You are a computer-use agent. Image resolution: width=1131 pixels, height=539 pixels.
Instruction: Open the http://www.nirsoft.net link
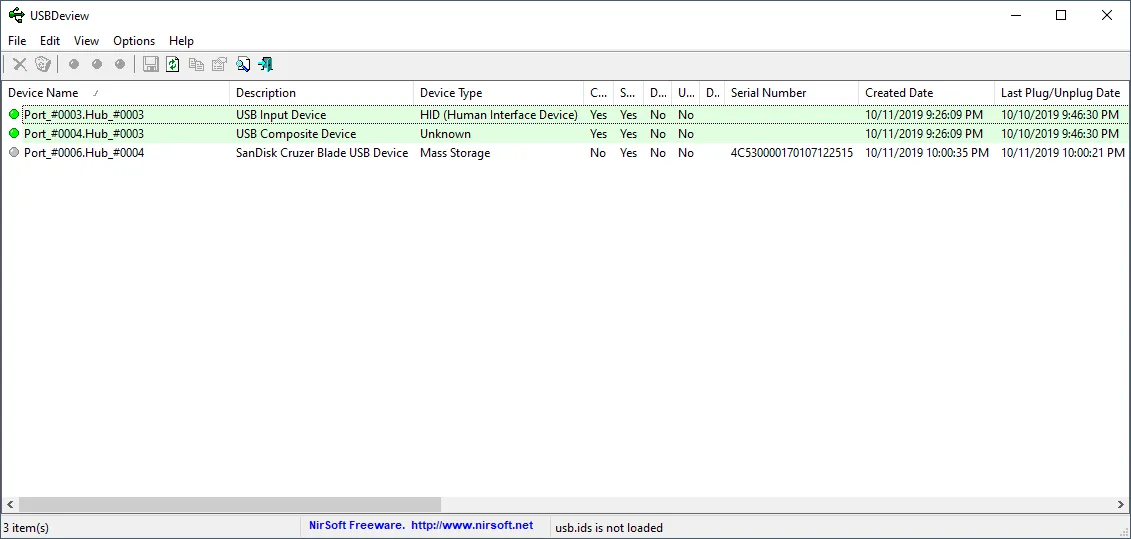(x=472, y=525)
